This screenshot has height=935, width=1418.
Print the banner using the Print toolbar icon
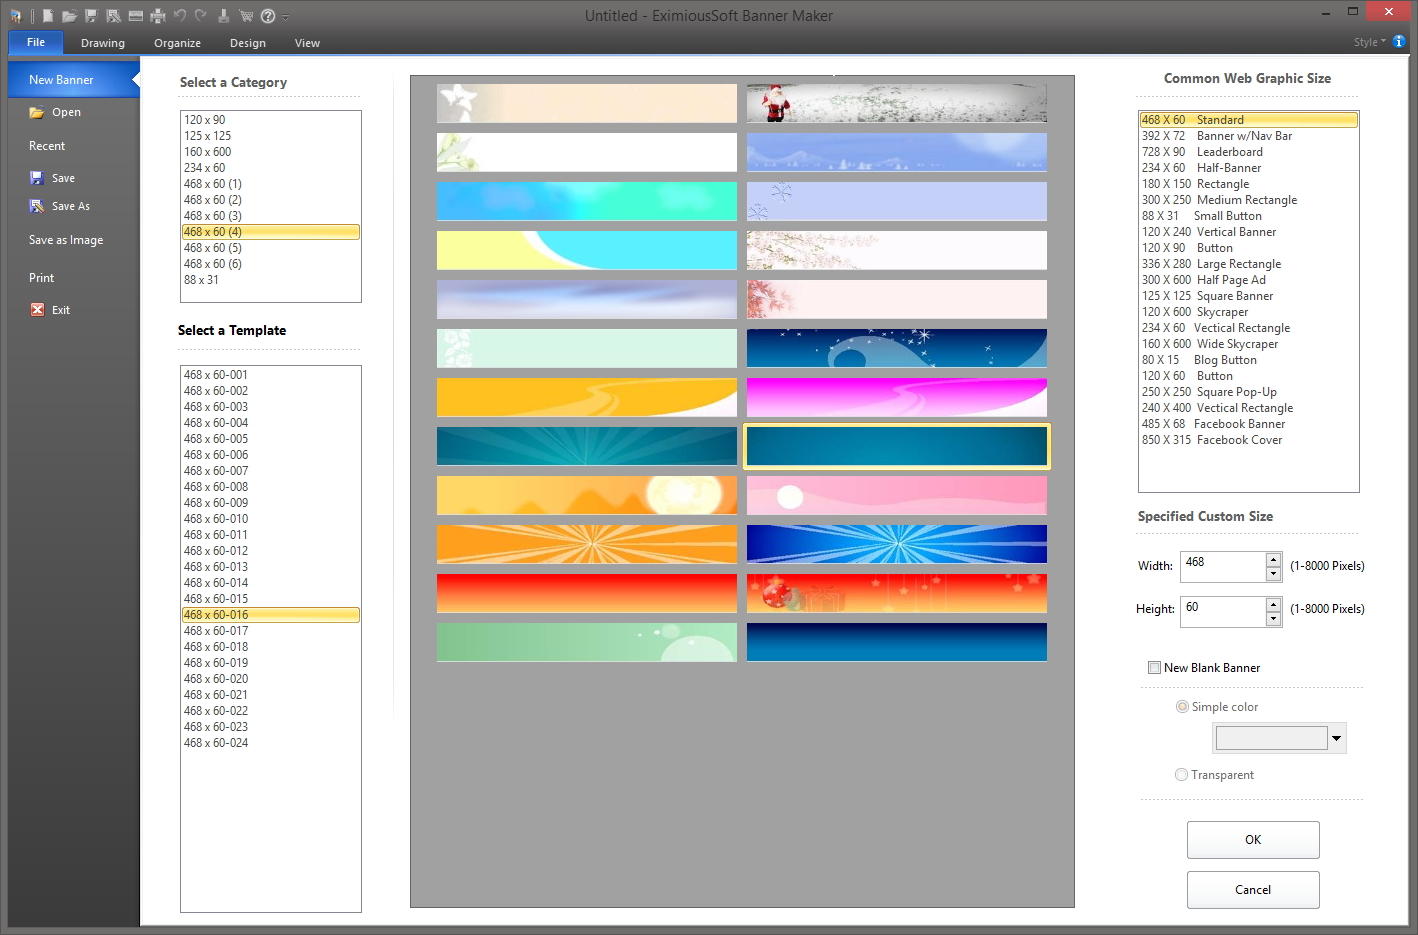point(157,15)
